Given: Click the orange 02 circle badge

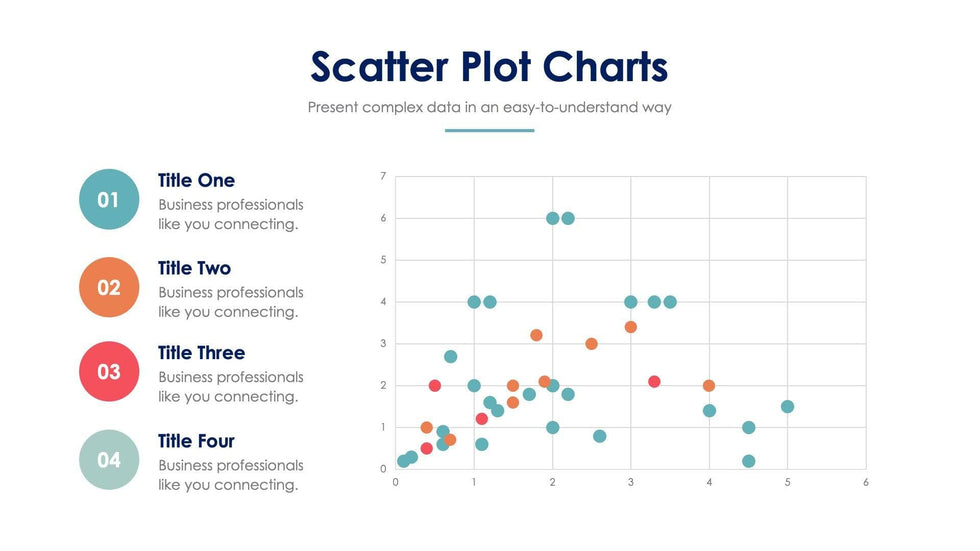Looking at the screenshot, I should (x=108, y=287).
